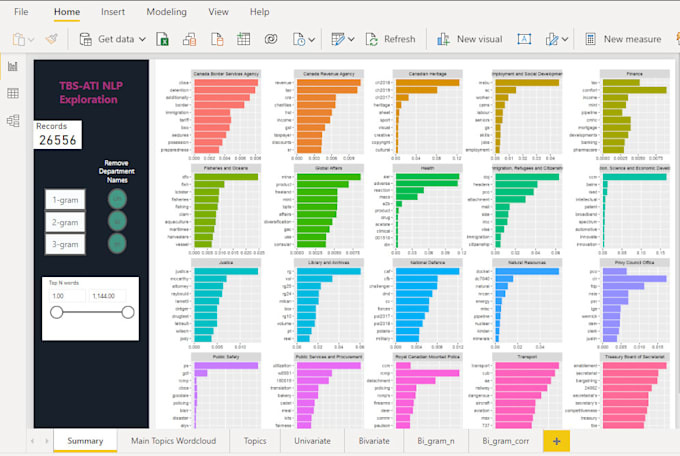Toggle the Tri department names circle
Screen dimensions: 680x456
pyautogui.click(x=117, y=243)
